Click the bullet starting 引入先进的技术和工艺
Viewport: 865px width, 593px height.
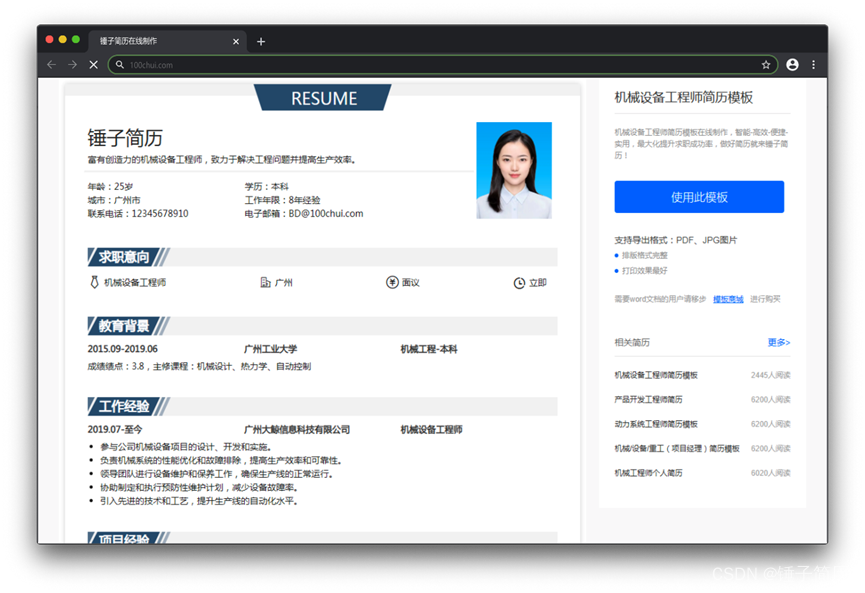point(199,501)
